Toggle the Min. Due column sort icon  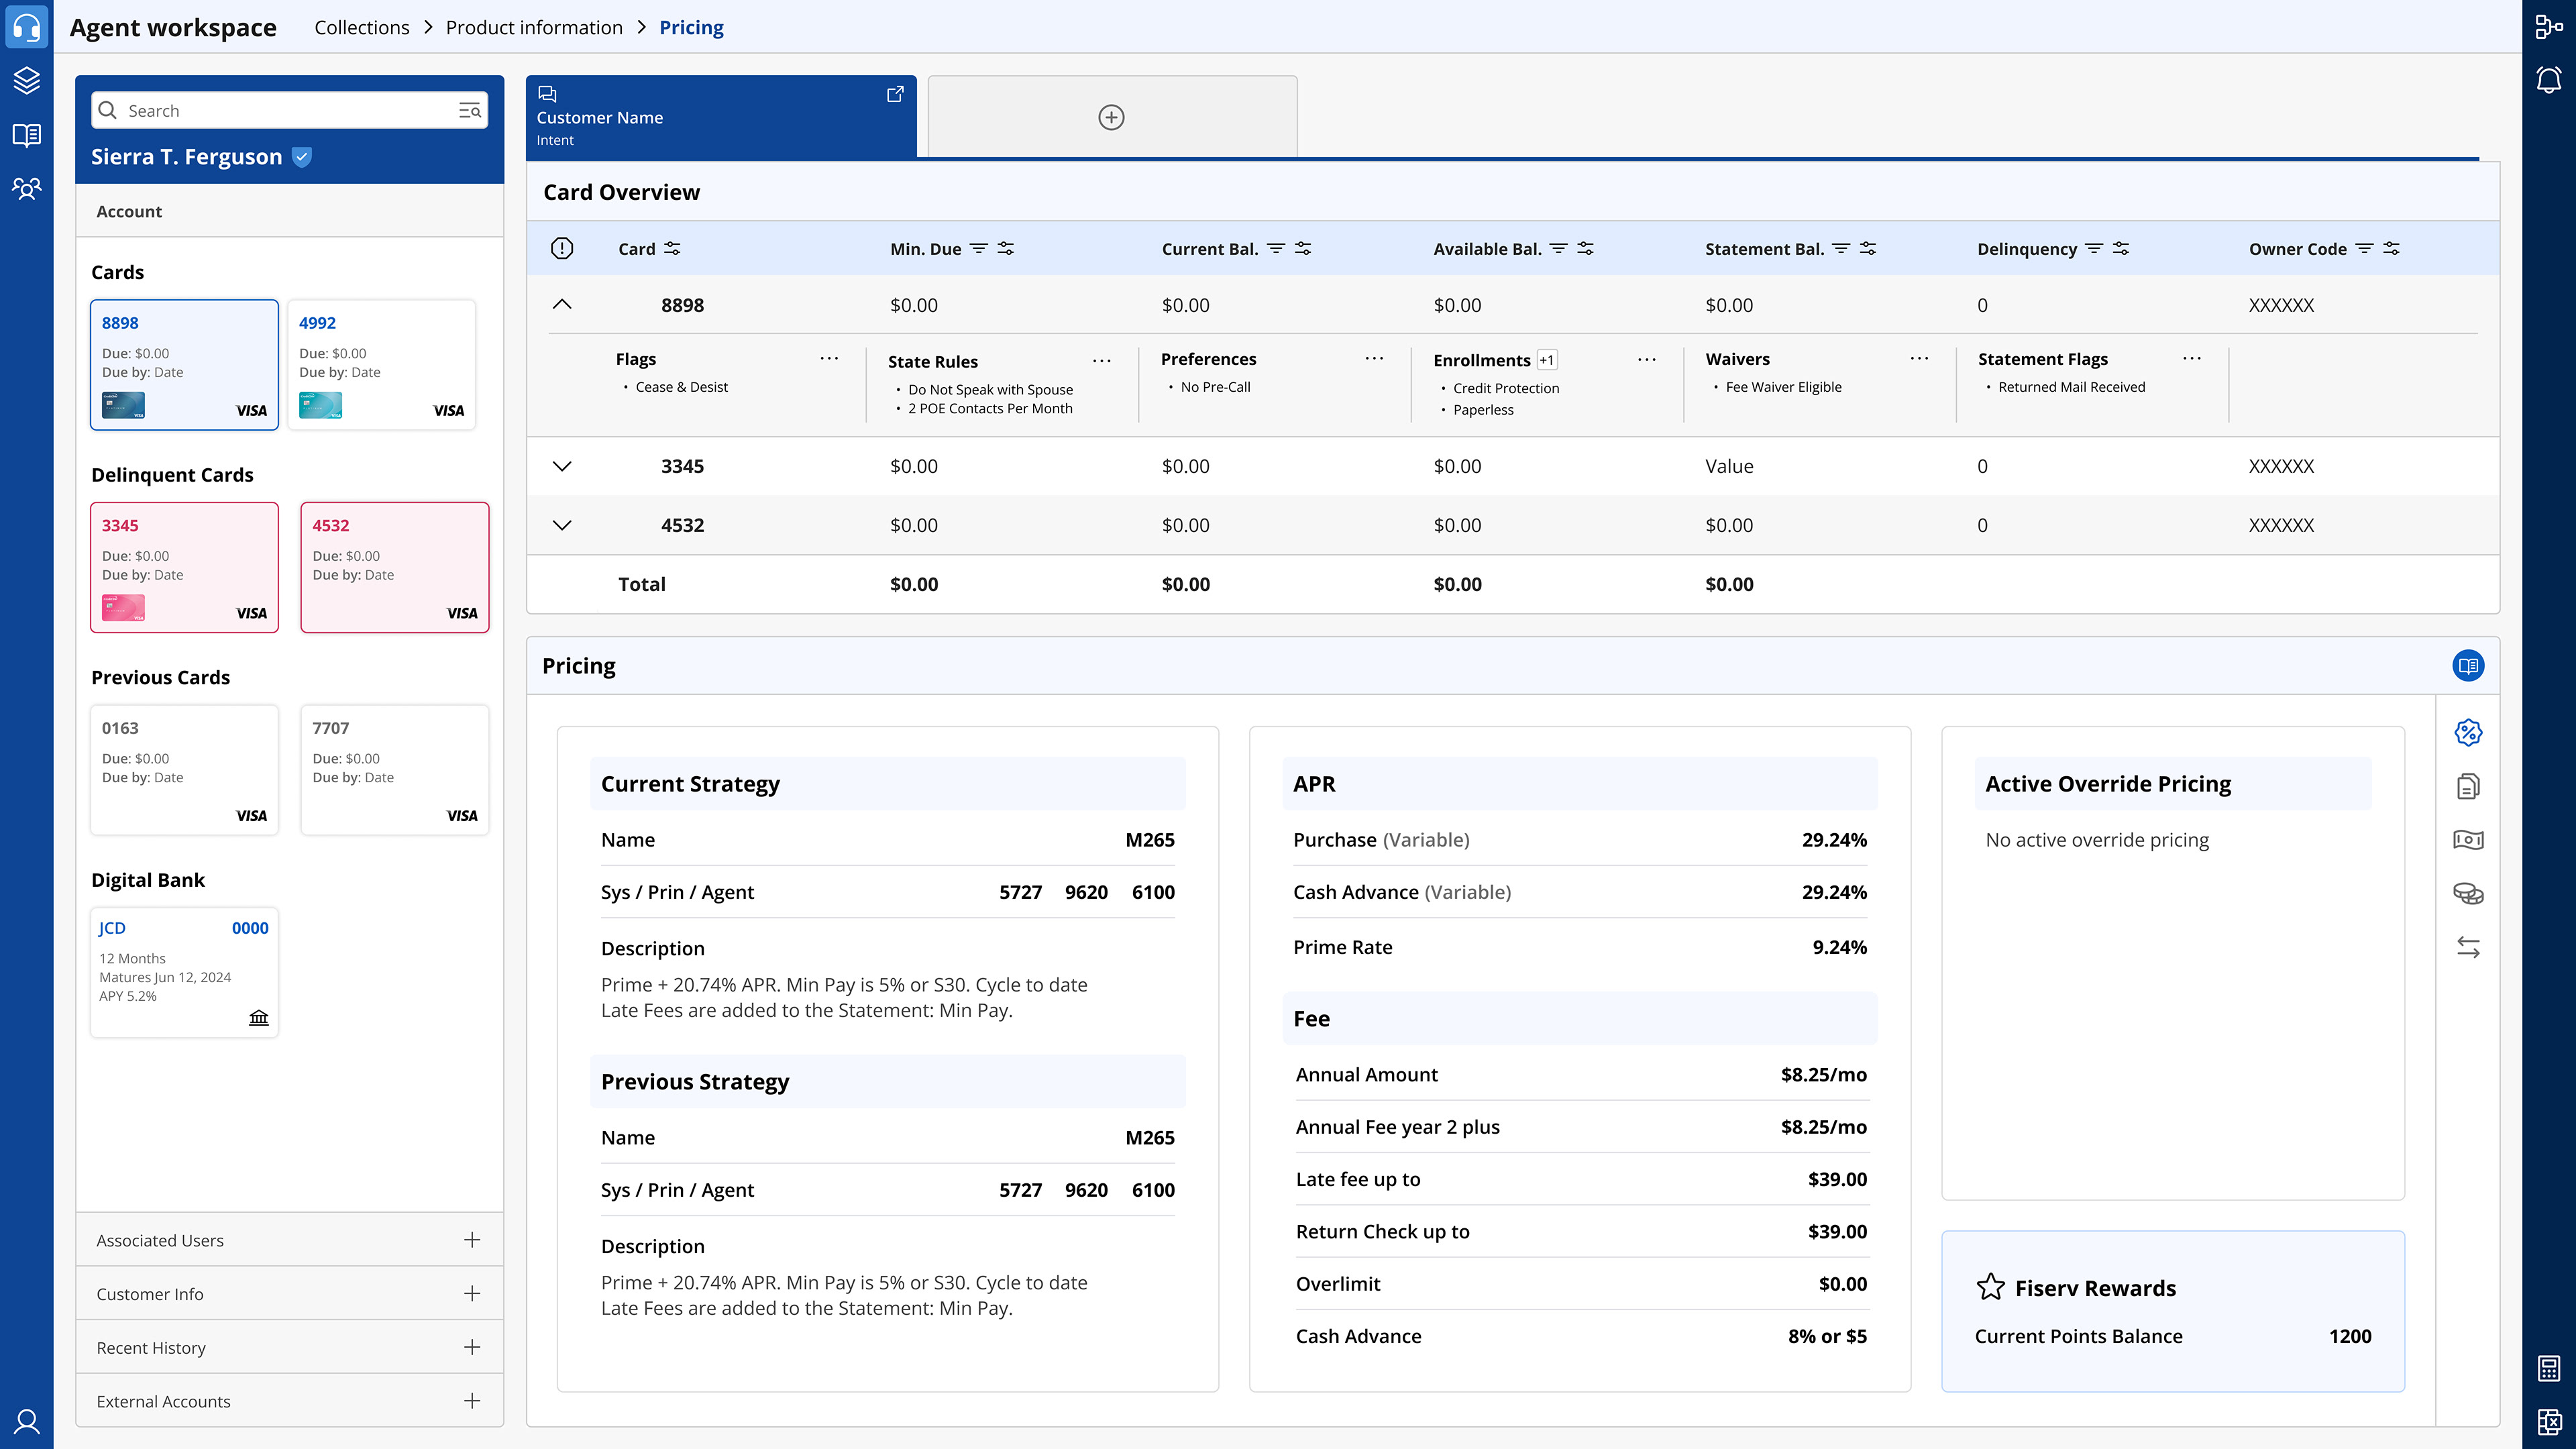pos(979,248)
